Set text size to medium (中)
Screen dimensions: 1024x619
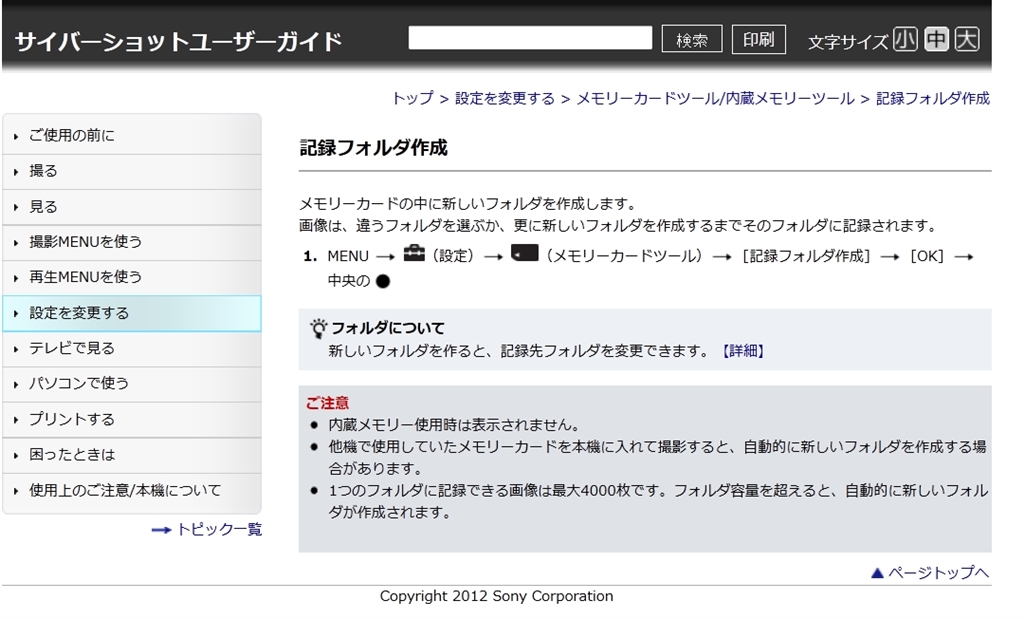pos(936,40)
